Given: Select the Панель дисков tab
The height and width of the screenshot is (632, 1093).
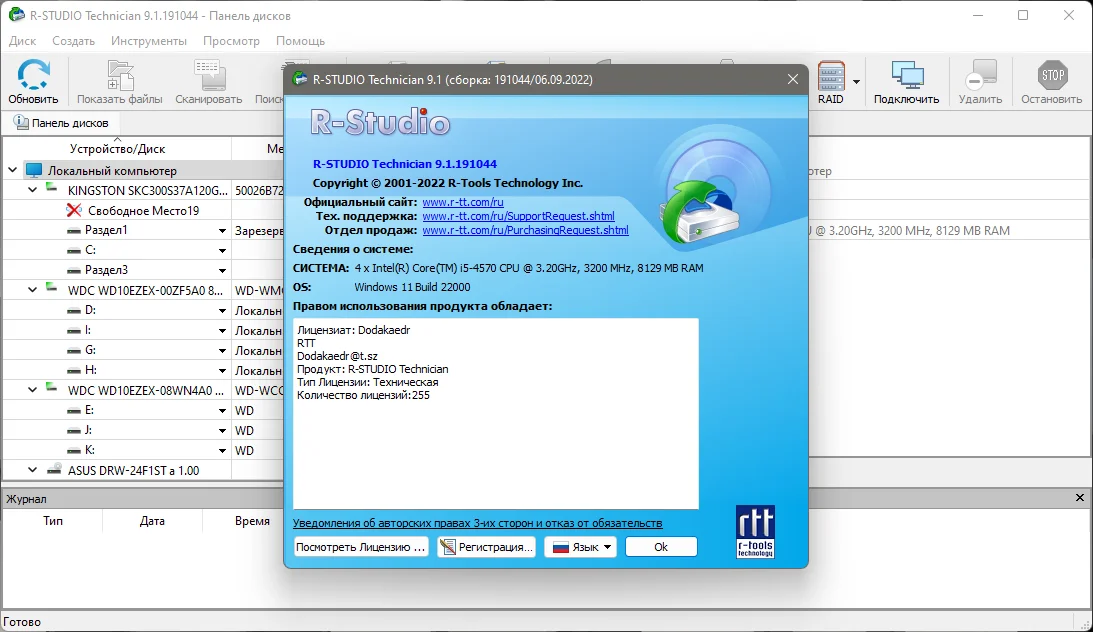Looking at the screenshot, I should point(62,123).
